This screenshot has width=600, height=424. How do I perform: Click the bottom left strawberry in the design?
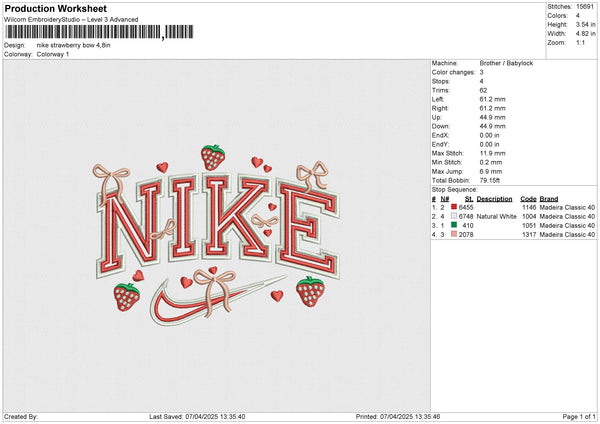[126, 296]
